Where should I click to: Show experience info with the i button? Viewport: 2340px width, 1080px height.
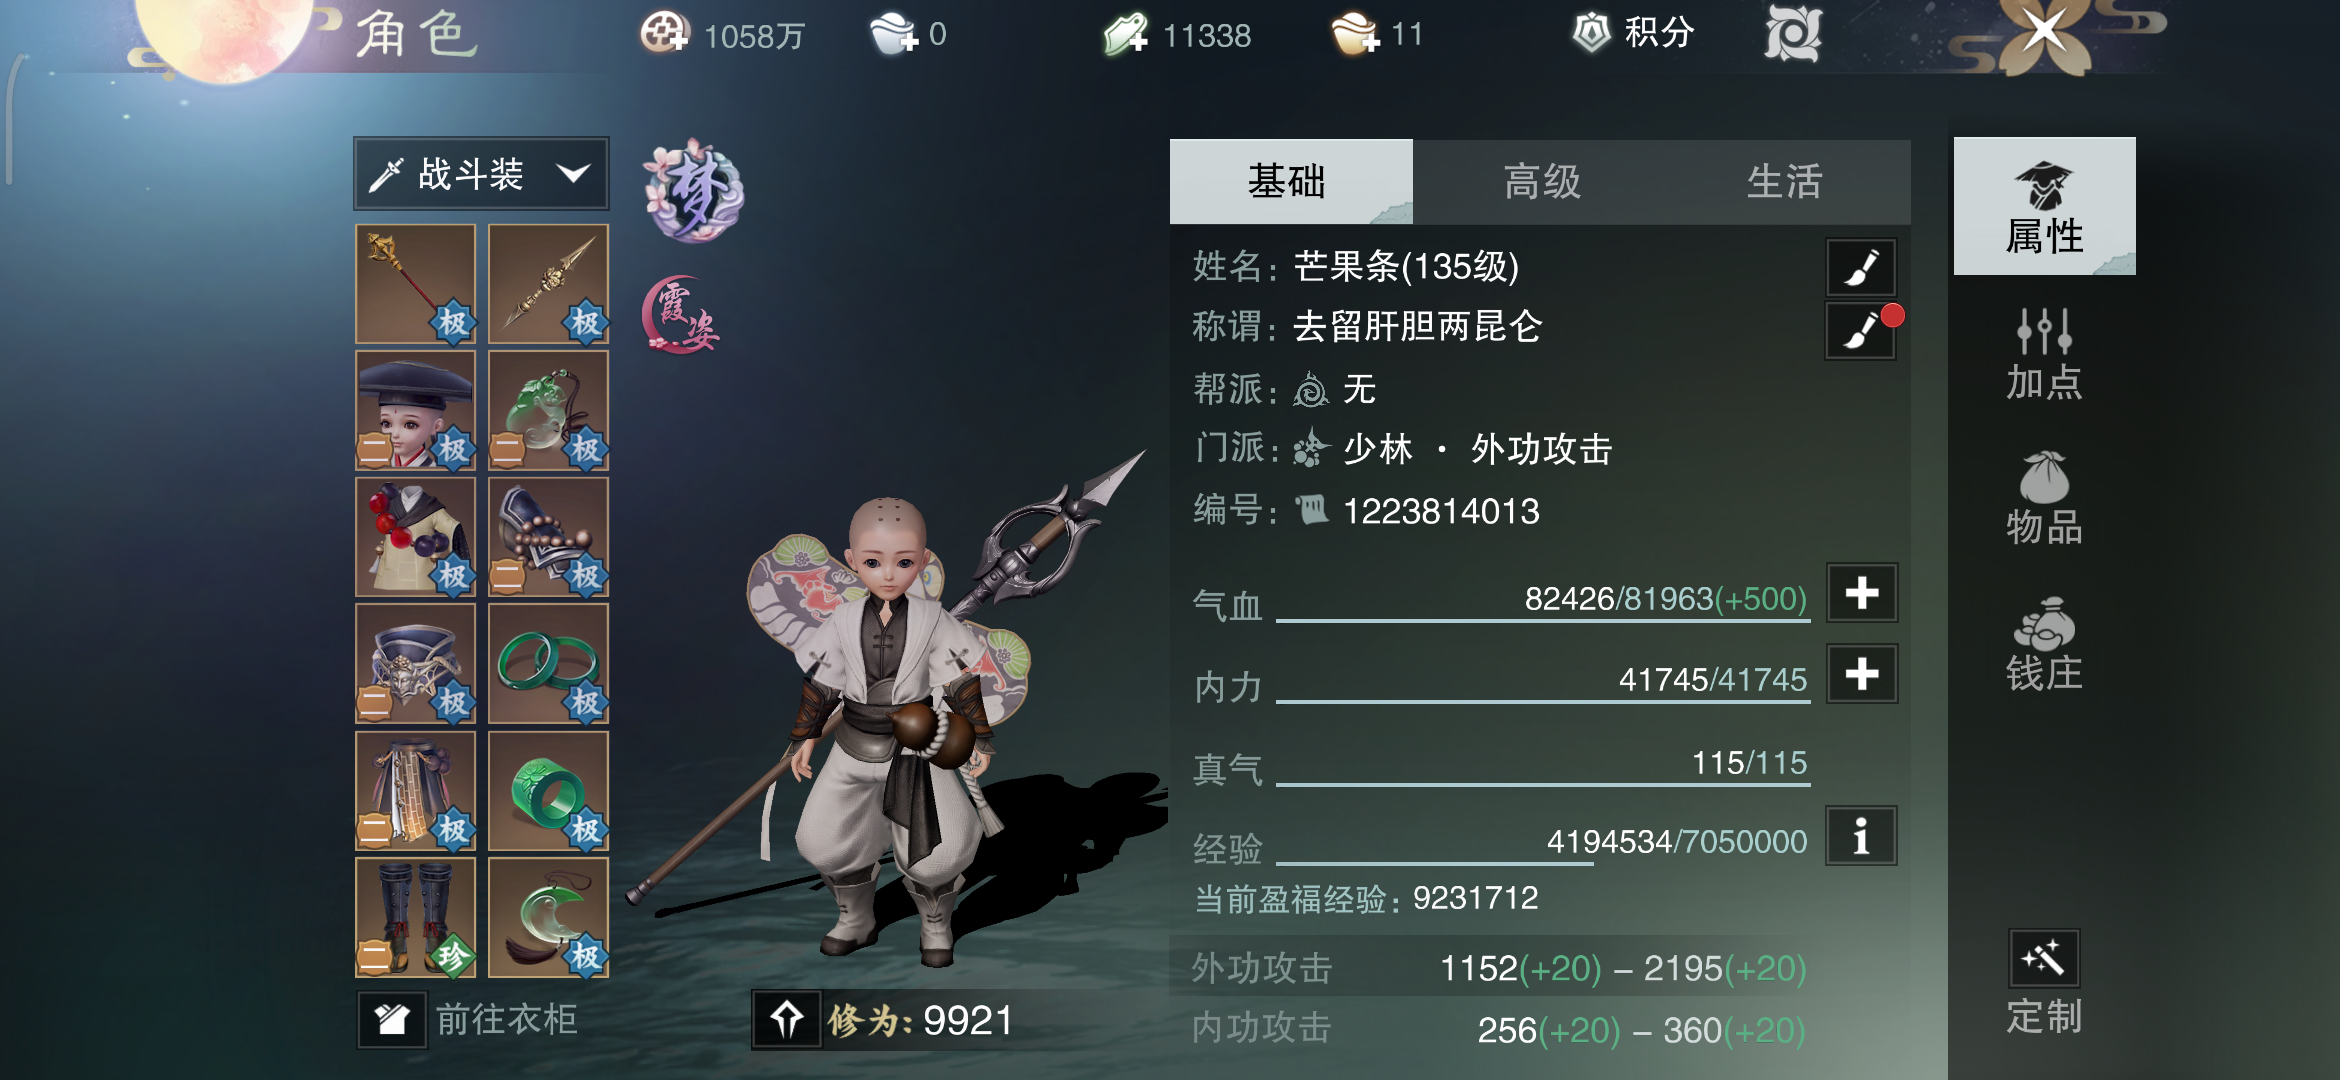coord(1861,836)
